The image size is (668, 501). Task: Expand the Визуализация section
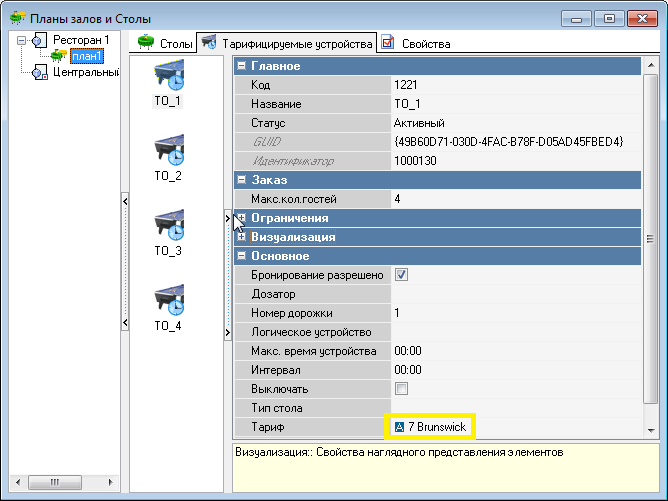[242, 237]
